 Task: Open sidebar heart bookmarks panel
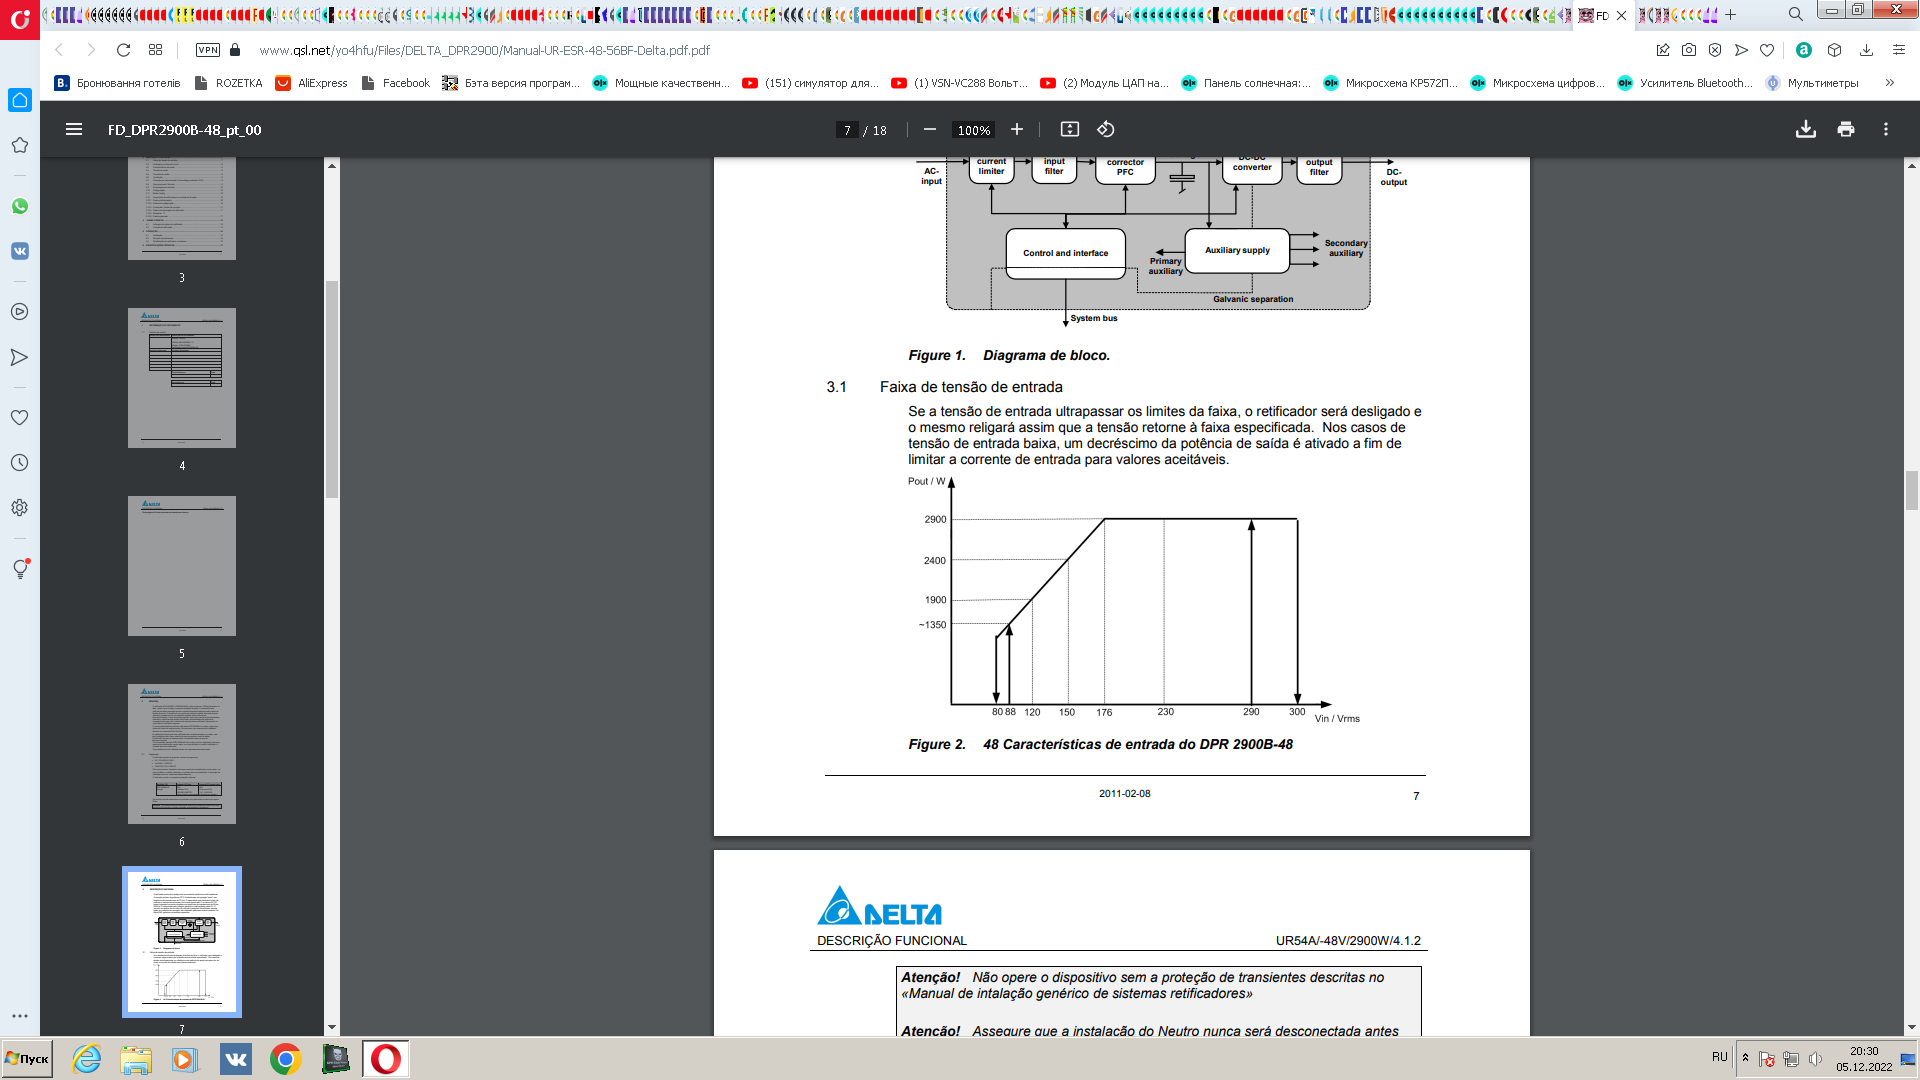20,418
